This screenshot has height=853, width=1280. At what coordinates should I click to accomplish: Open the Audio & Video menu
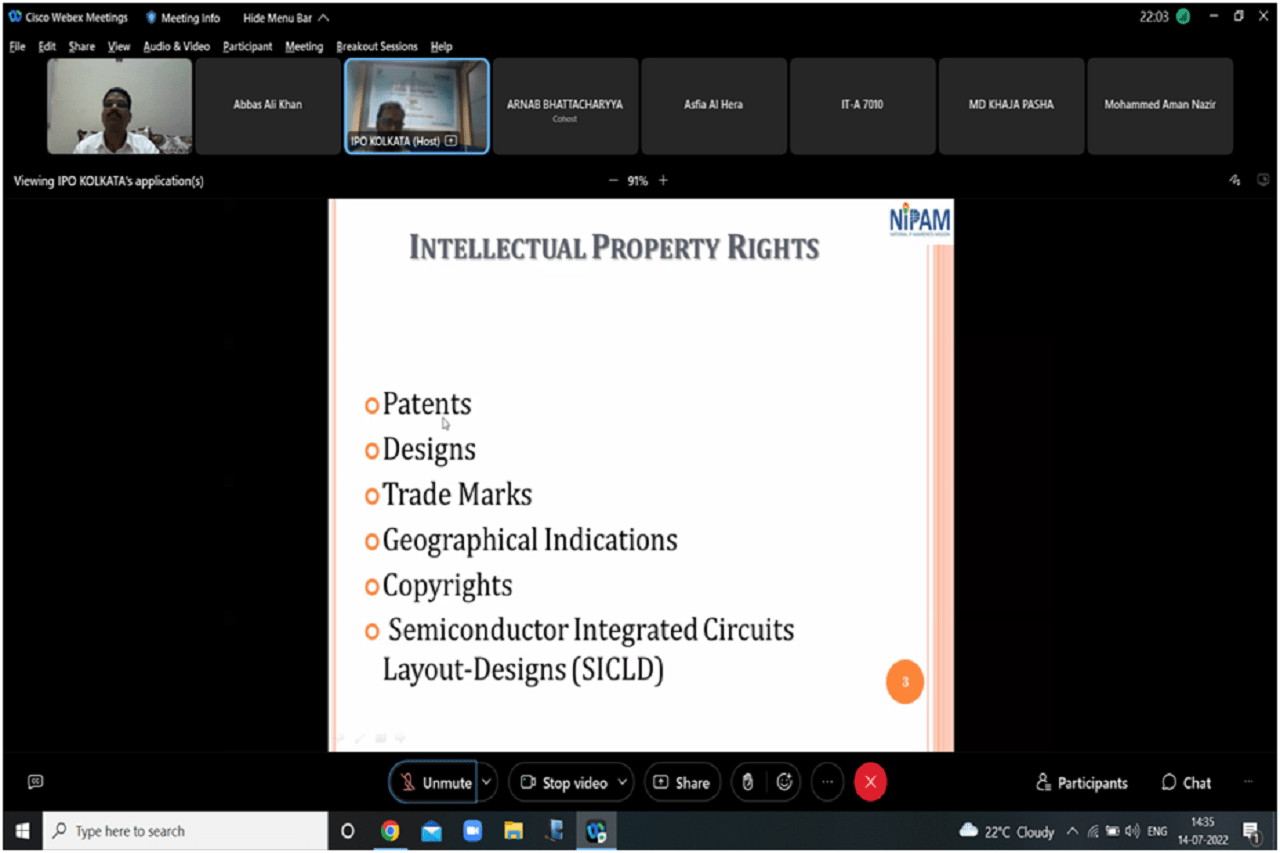click(x=176, y=46)
